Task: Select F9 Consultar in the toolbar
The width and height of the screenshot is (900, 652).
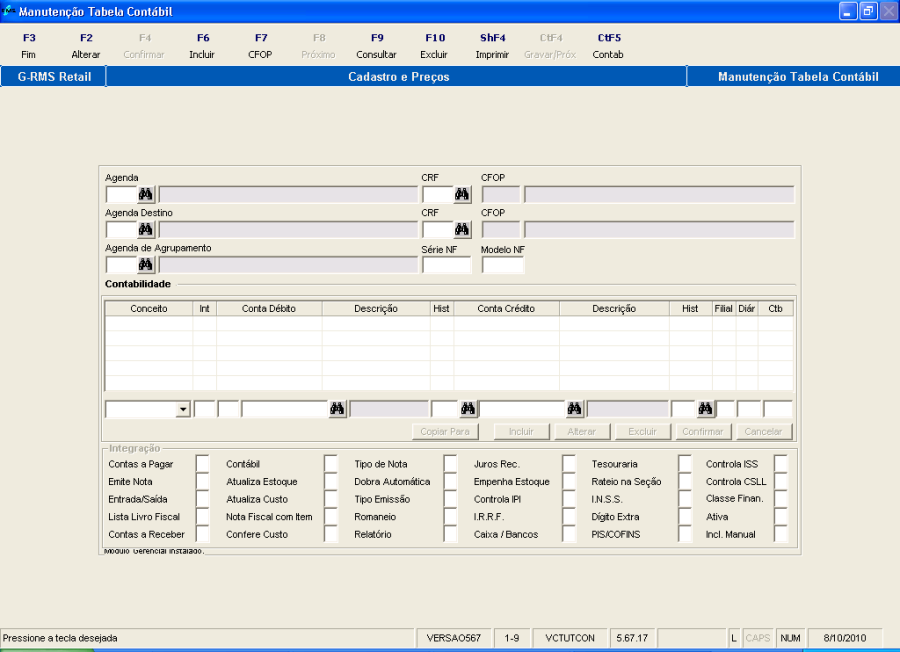Action: pos(376,46)
